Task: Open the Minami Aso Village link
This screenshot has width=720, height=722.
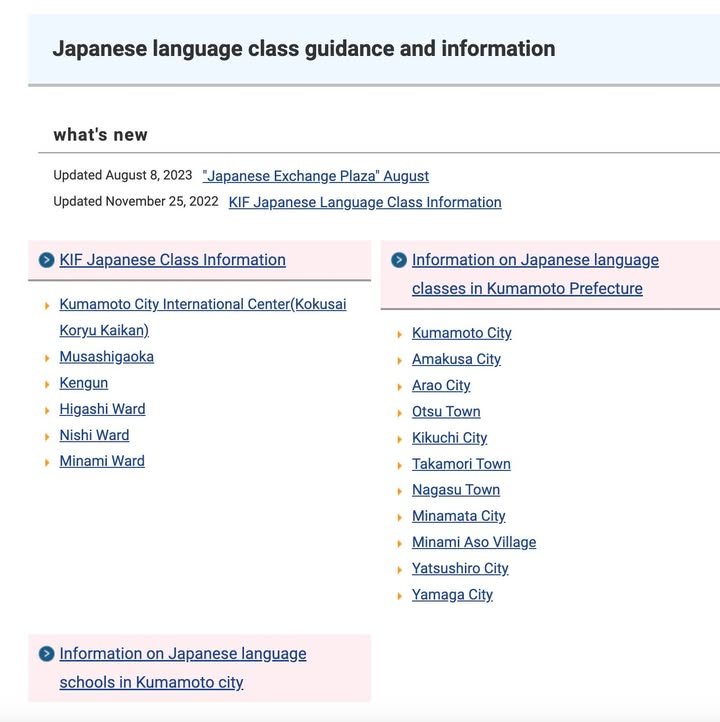Action: coord(474,542)
